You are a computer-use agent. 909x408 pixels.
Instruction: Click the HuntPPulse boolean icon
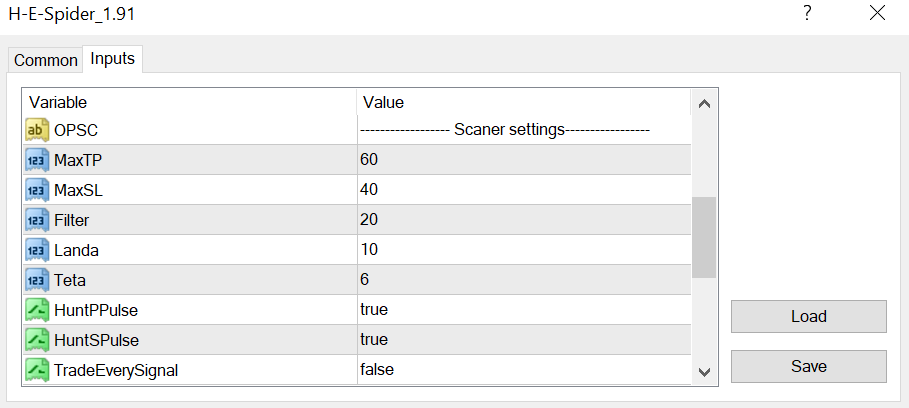[x=38, y=309]
